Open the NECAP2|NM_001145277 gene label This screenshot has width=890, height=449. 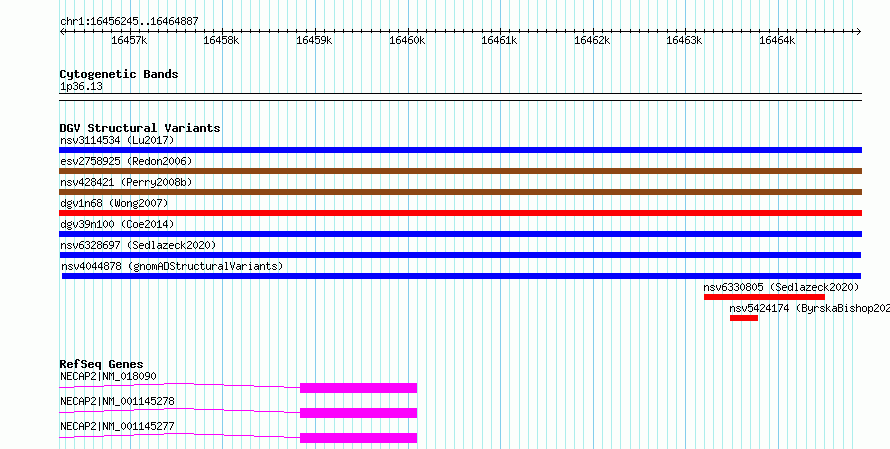click(x=117, y=426)
